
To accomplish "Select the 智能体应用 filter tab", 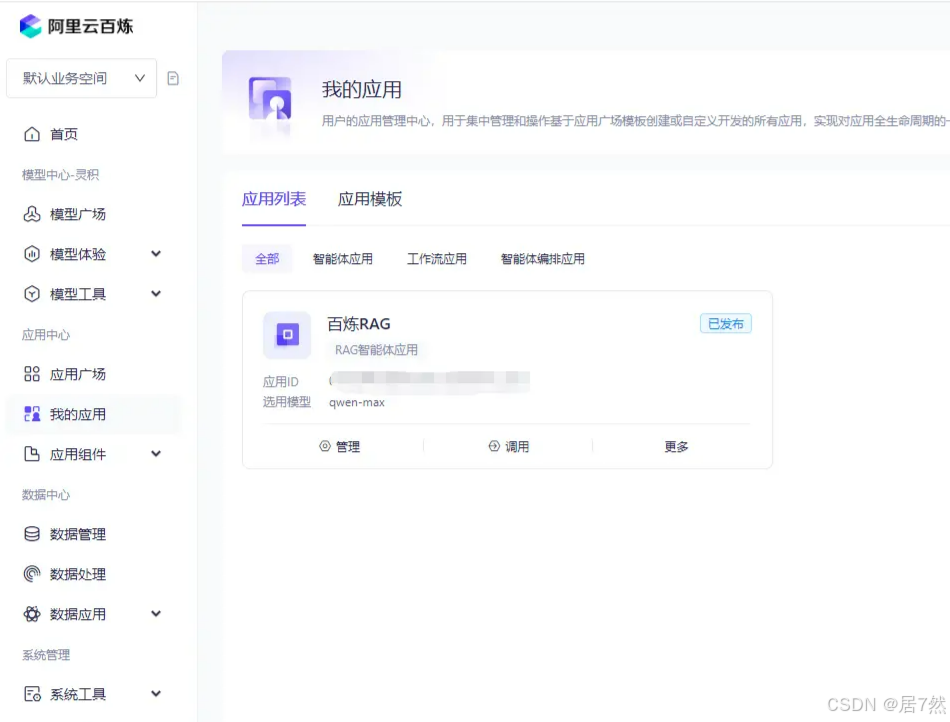I will (x=342, y=259).
